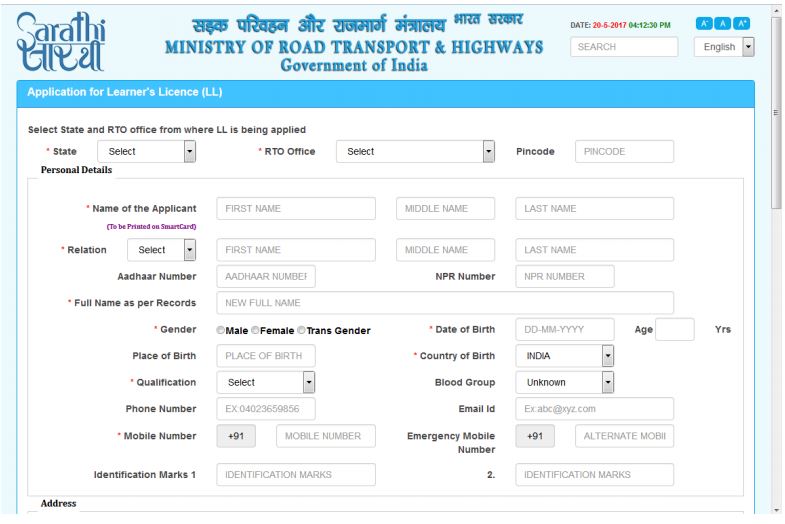
Task: Open the State dropdown
Action: point(146,152)
